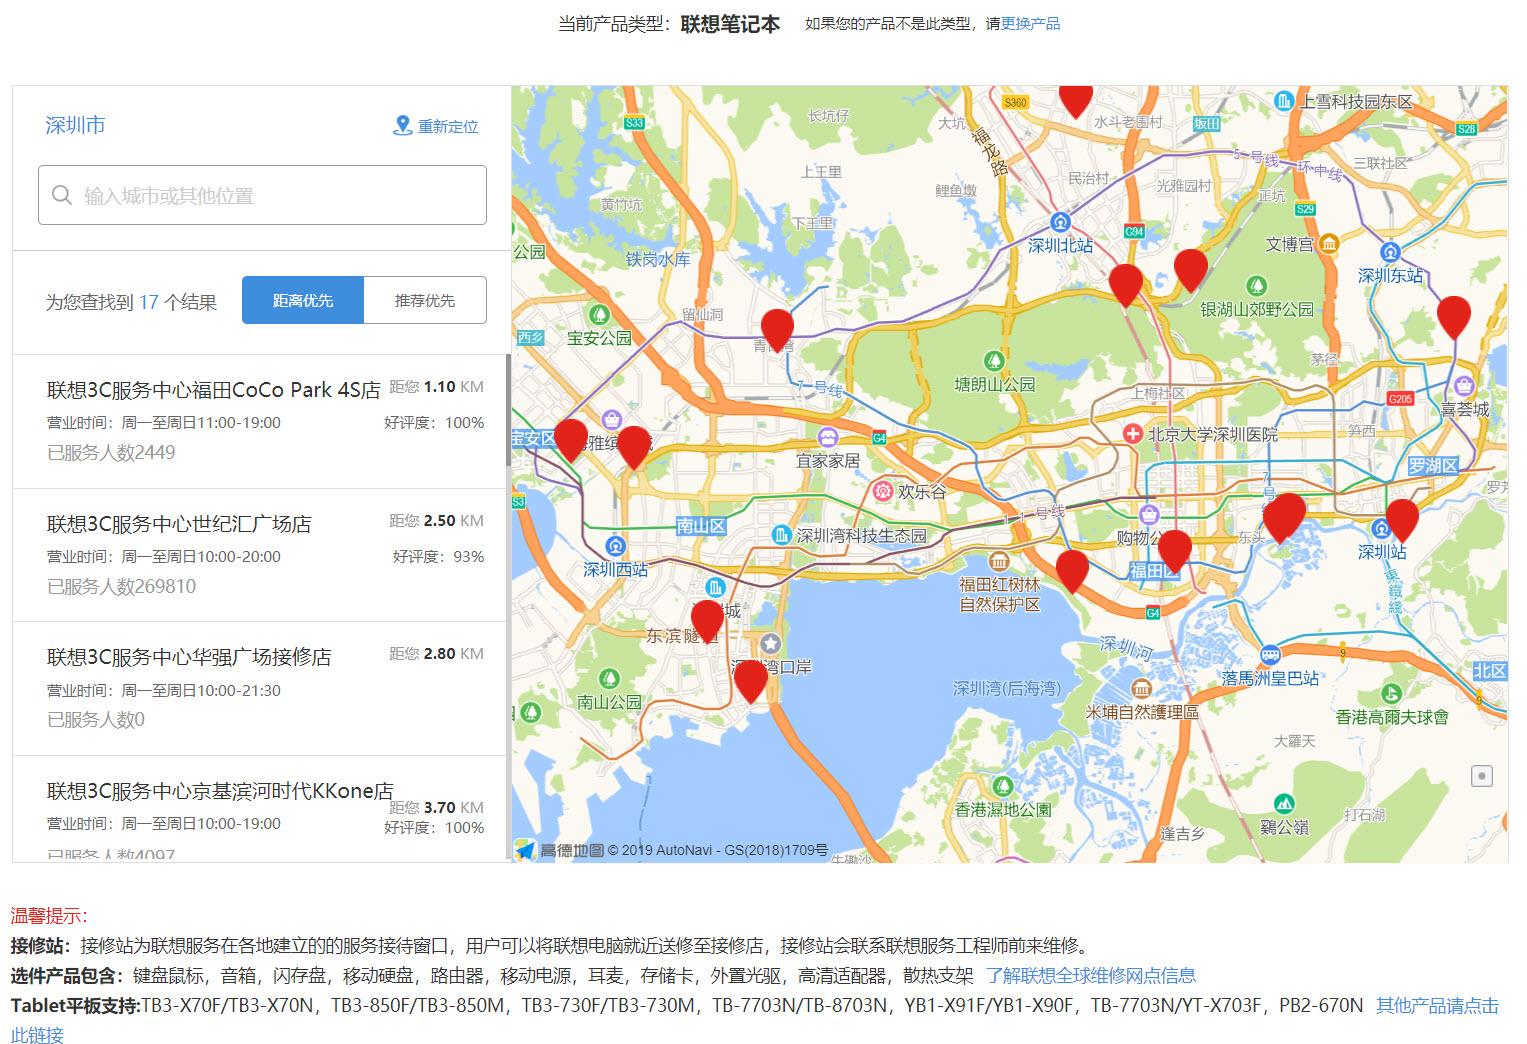Click 已服务人数2449 text
Screen dimensions: 1527x1044
click(111, 452)
